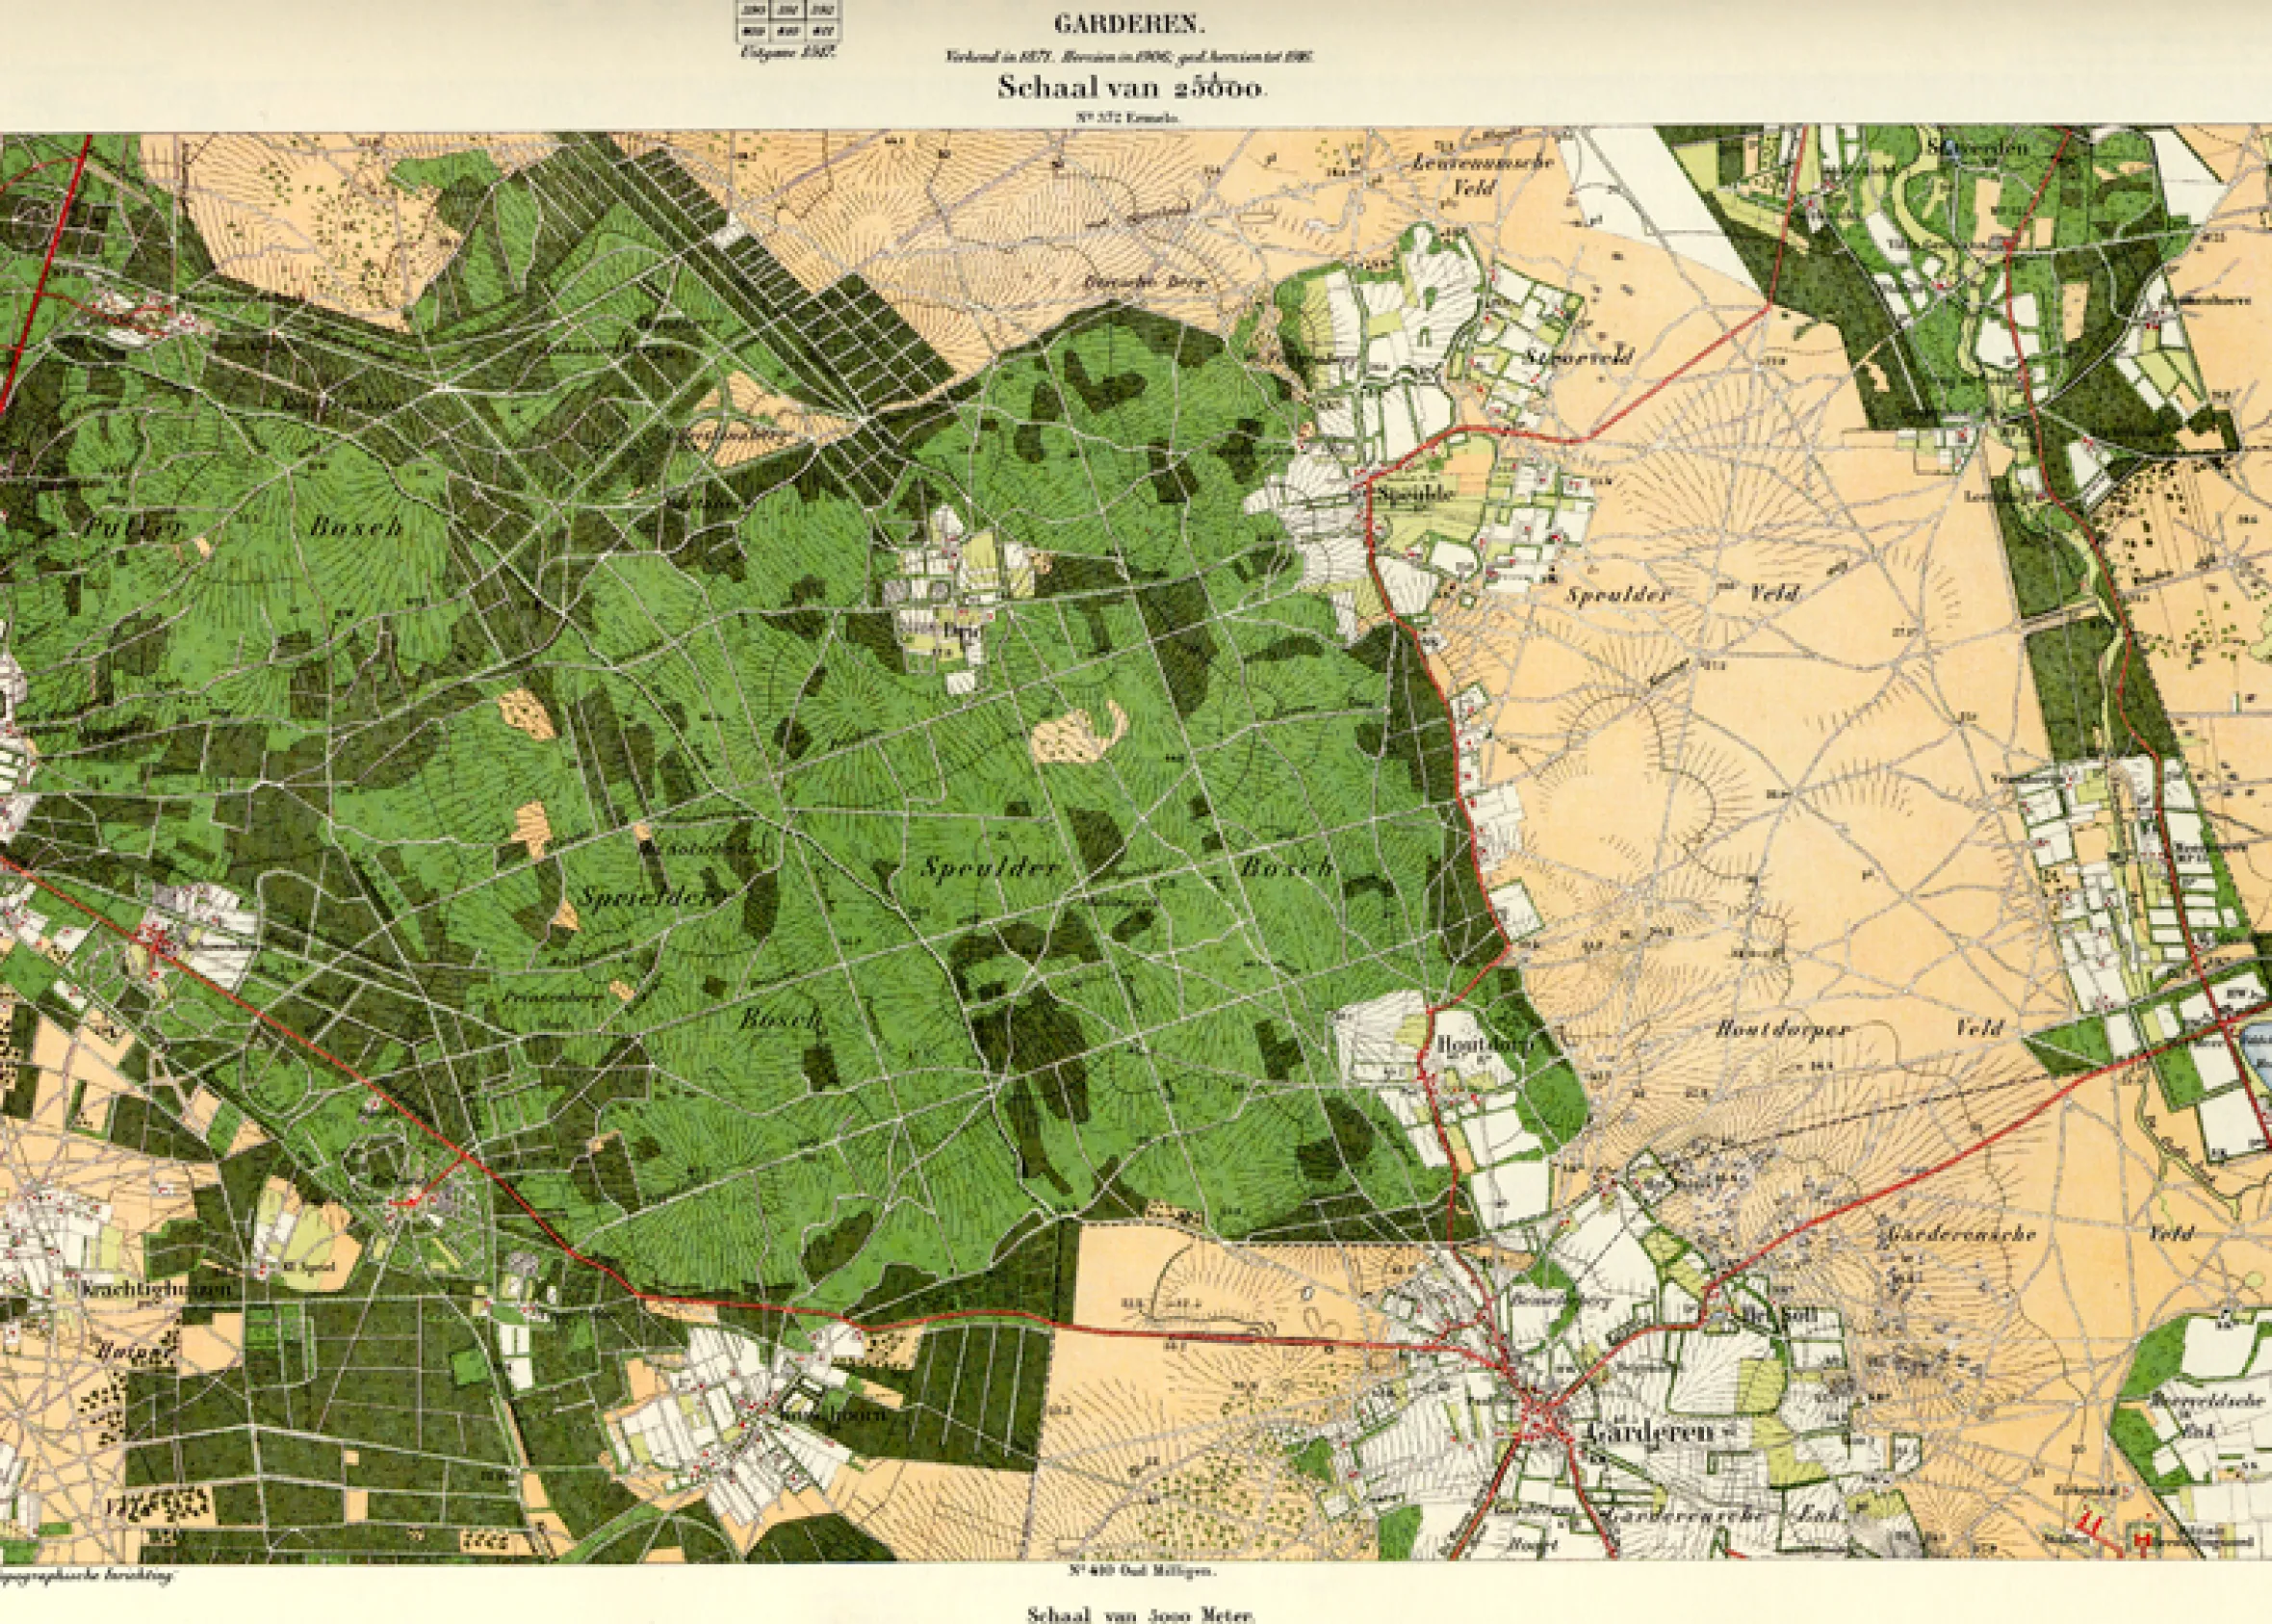Click the small index grid above the map
This screenshot has width=2272, height=1624.
[x=790, y=21]
